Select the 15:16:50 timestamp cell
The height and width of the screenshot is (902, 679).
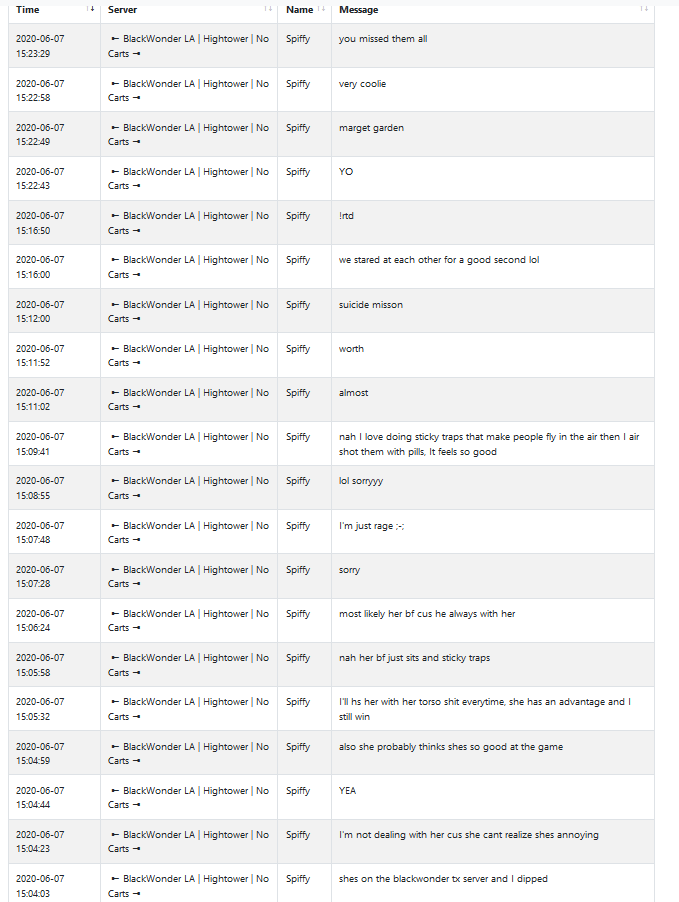54,223
